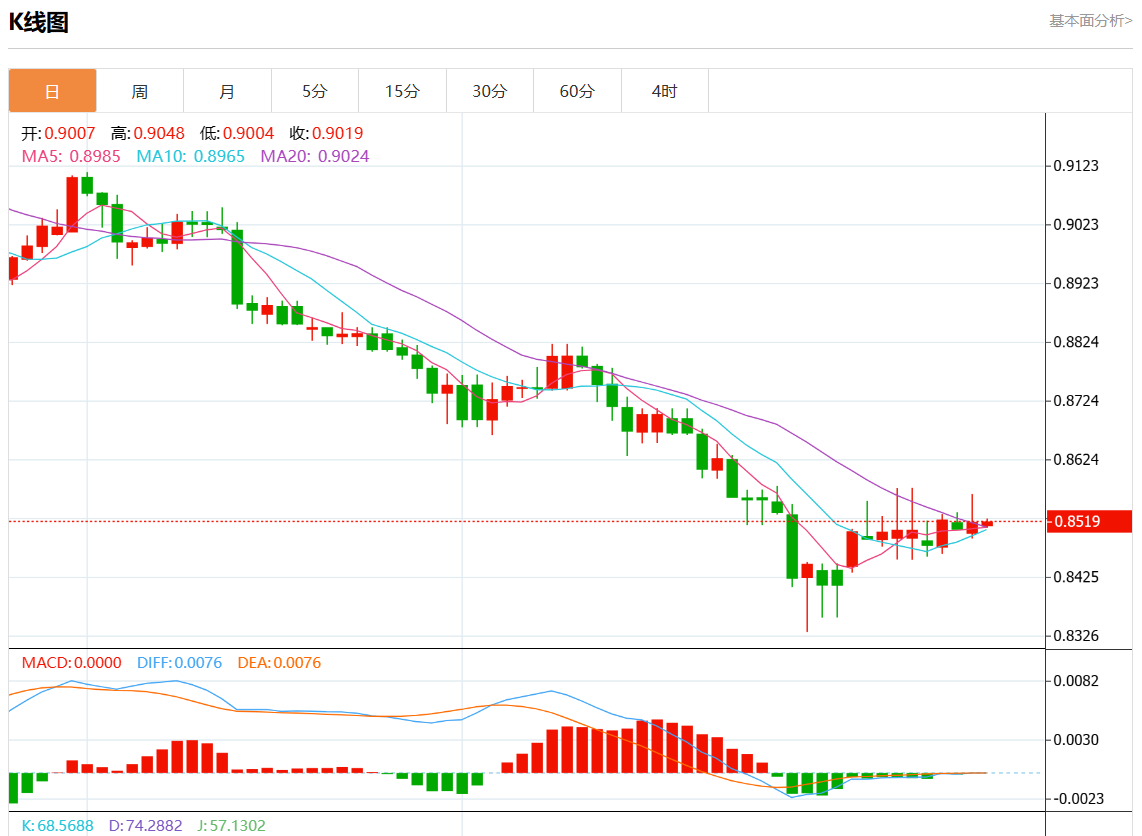Image resolution: width=1142 pixels, height=836 pixels.
Task: Click the 0.9023 price axis label
Action: [x=1076, y=224]
